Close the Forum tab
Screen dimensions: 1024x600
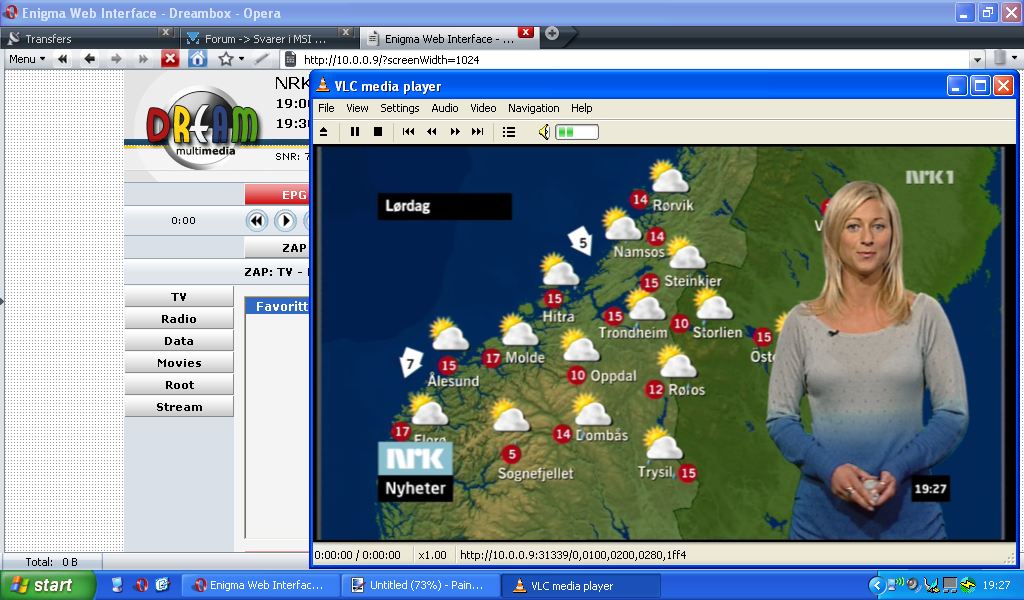346,32
